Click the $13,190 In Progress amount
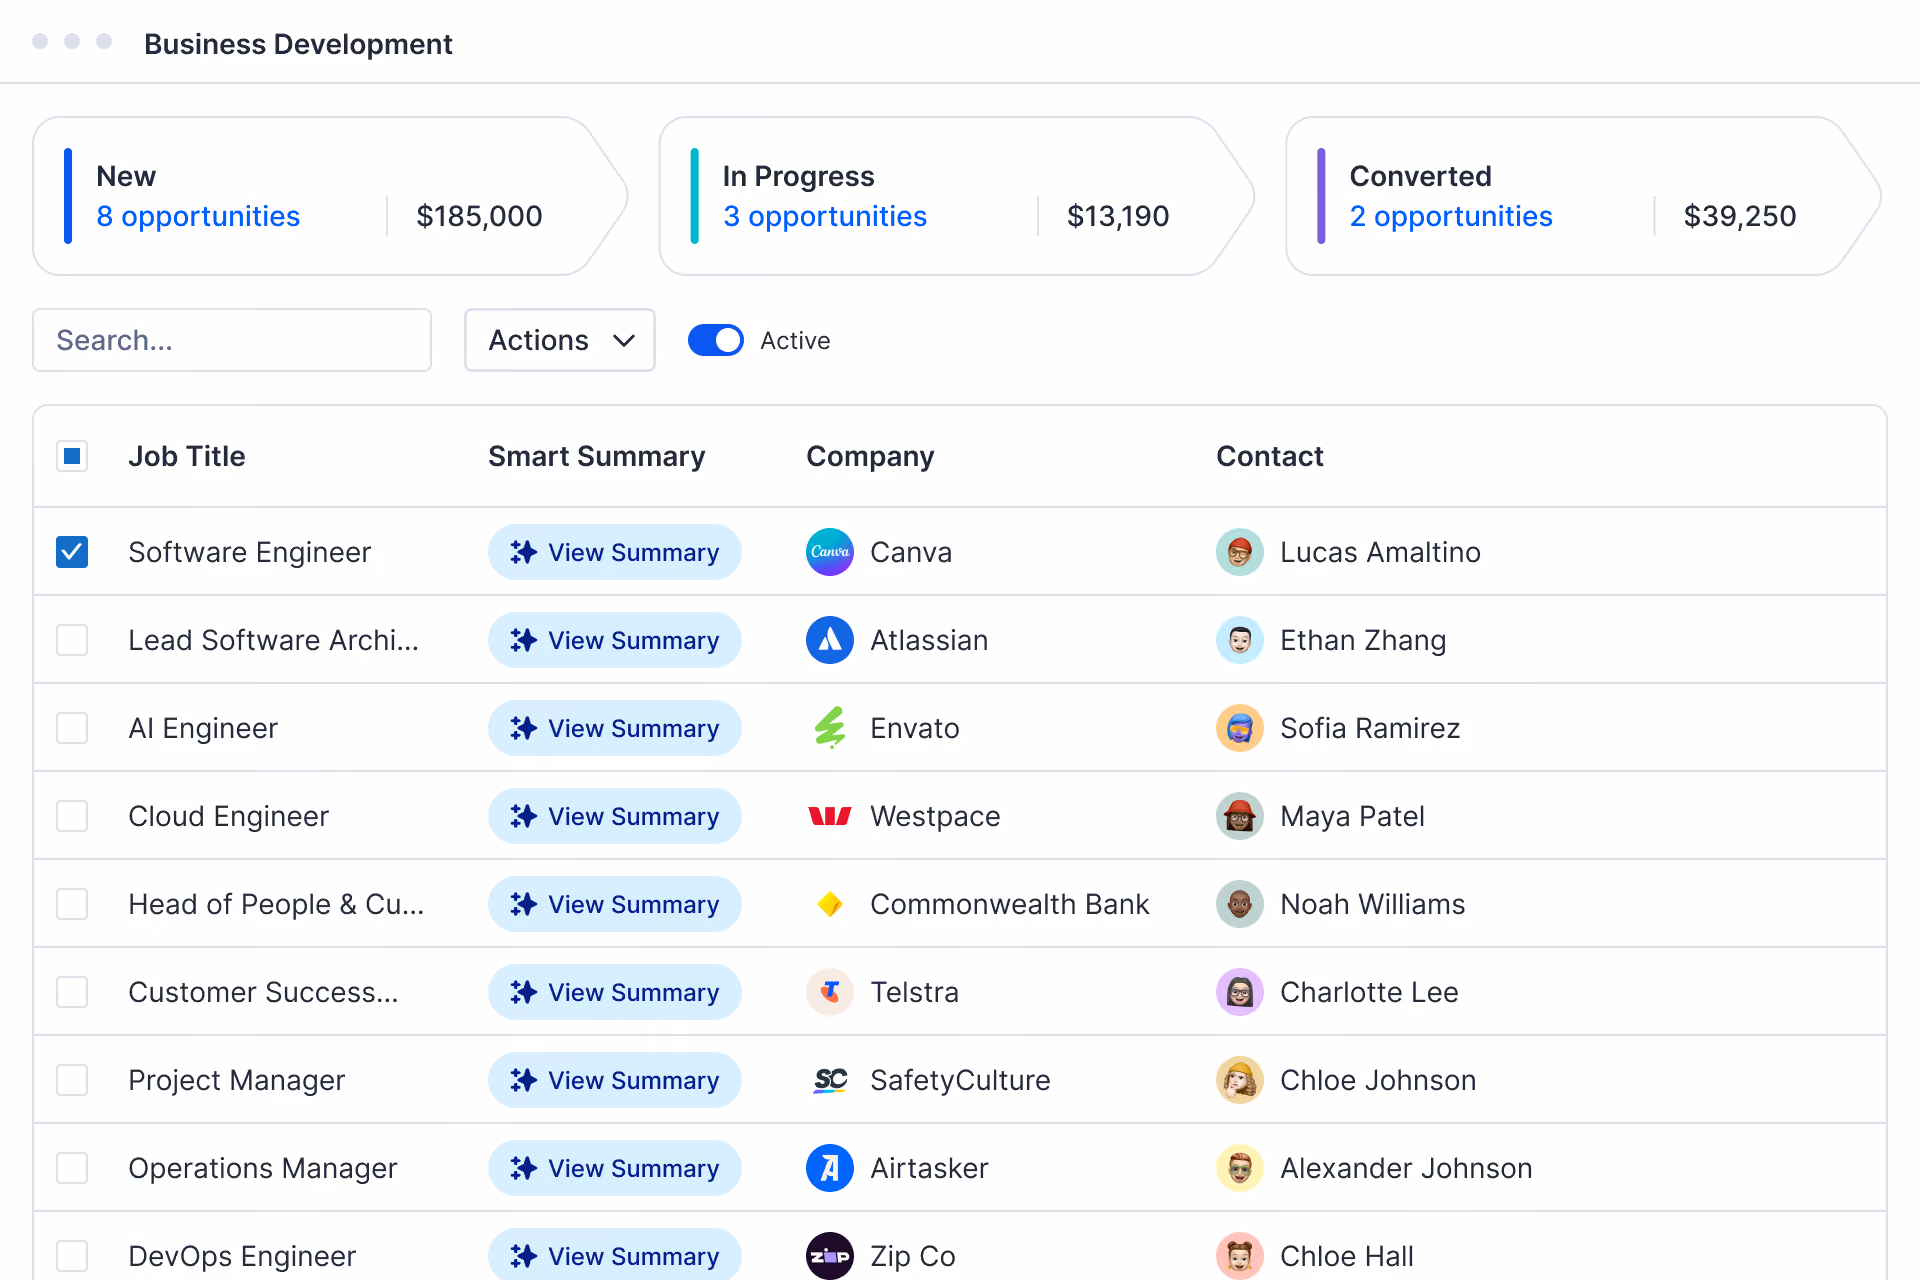 [x=1118, y=216]
